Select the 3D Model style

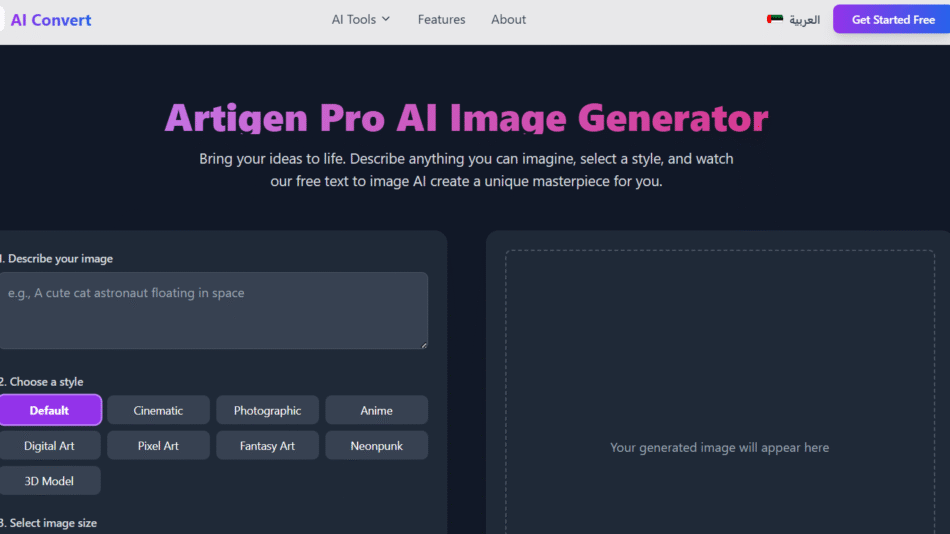coord(49,480)
